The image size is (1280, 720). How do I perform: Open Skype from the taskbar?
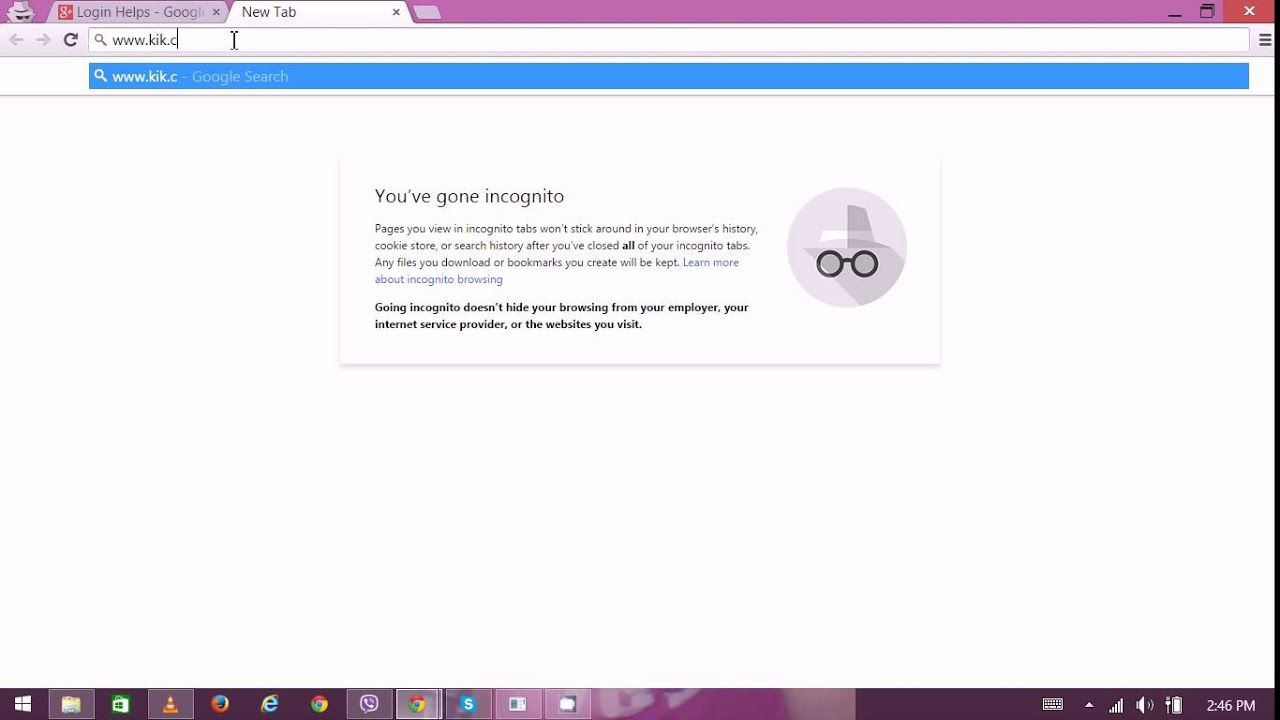[467, 705]
